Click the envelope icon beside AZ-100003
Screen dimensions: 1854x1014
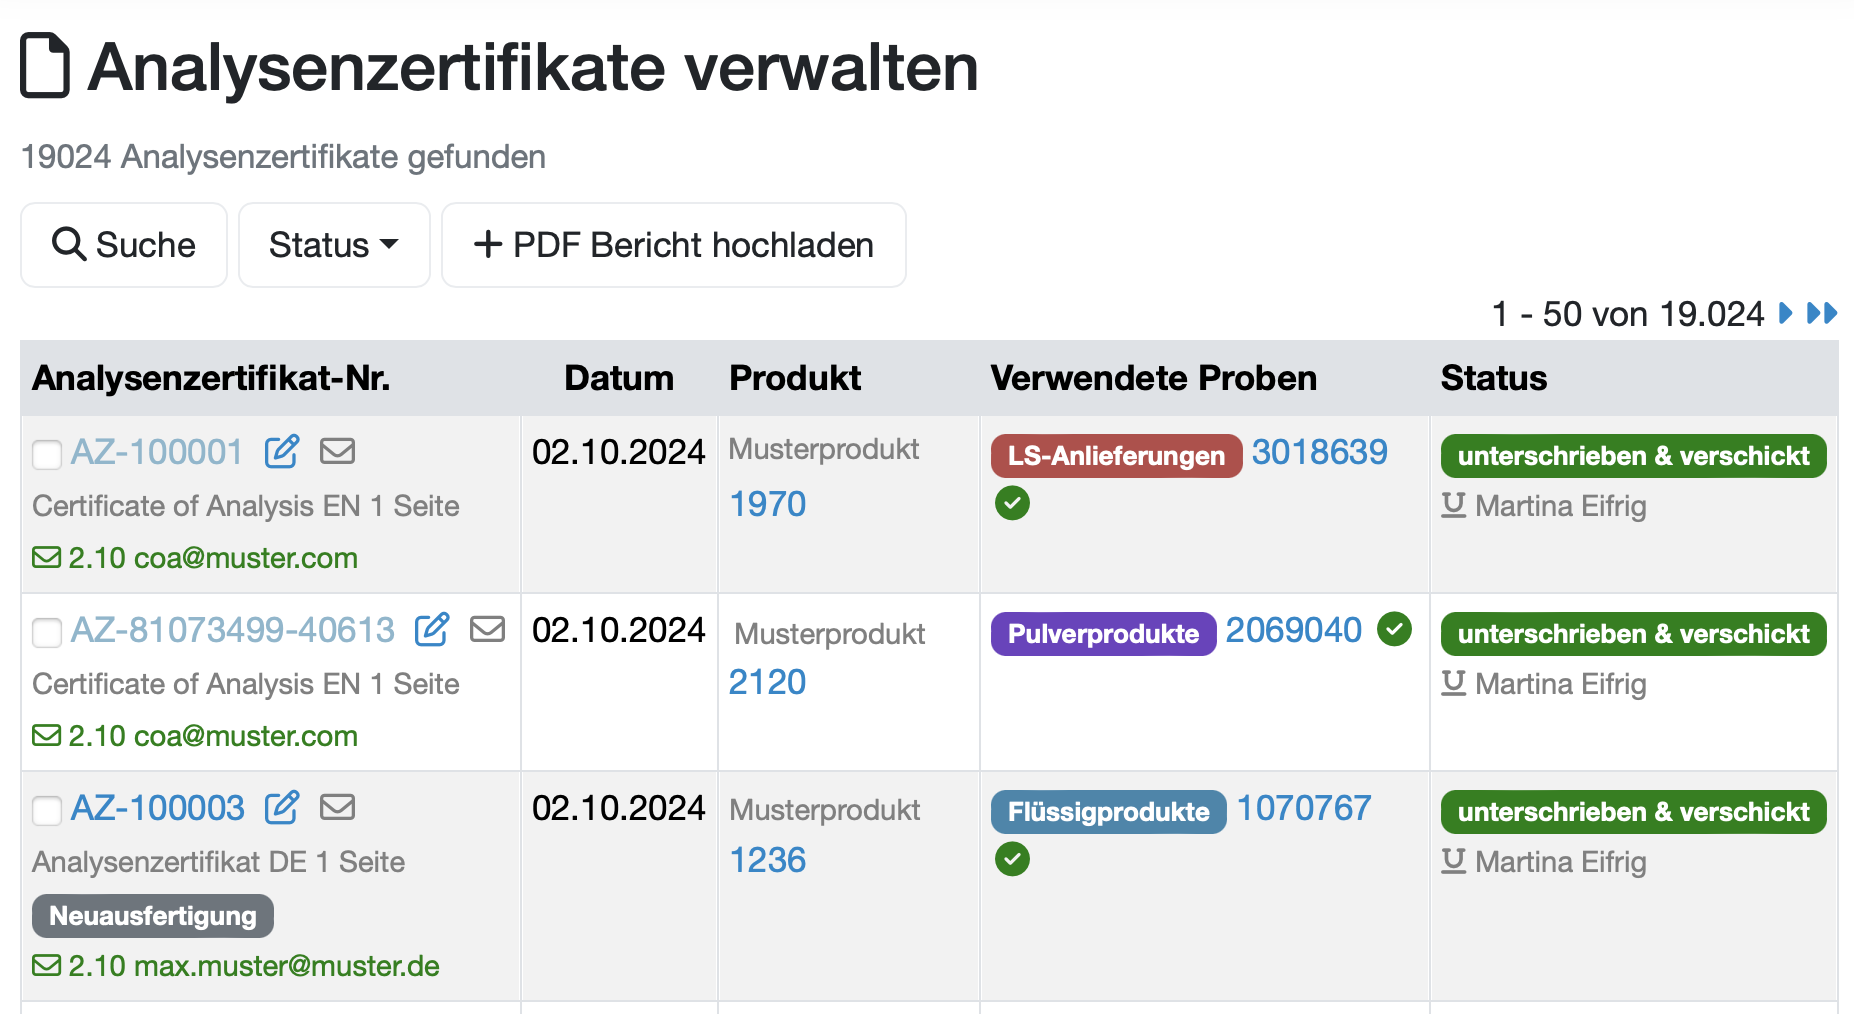tap(337, 807)
